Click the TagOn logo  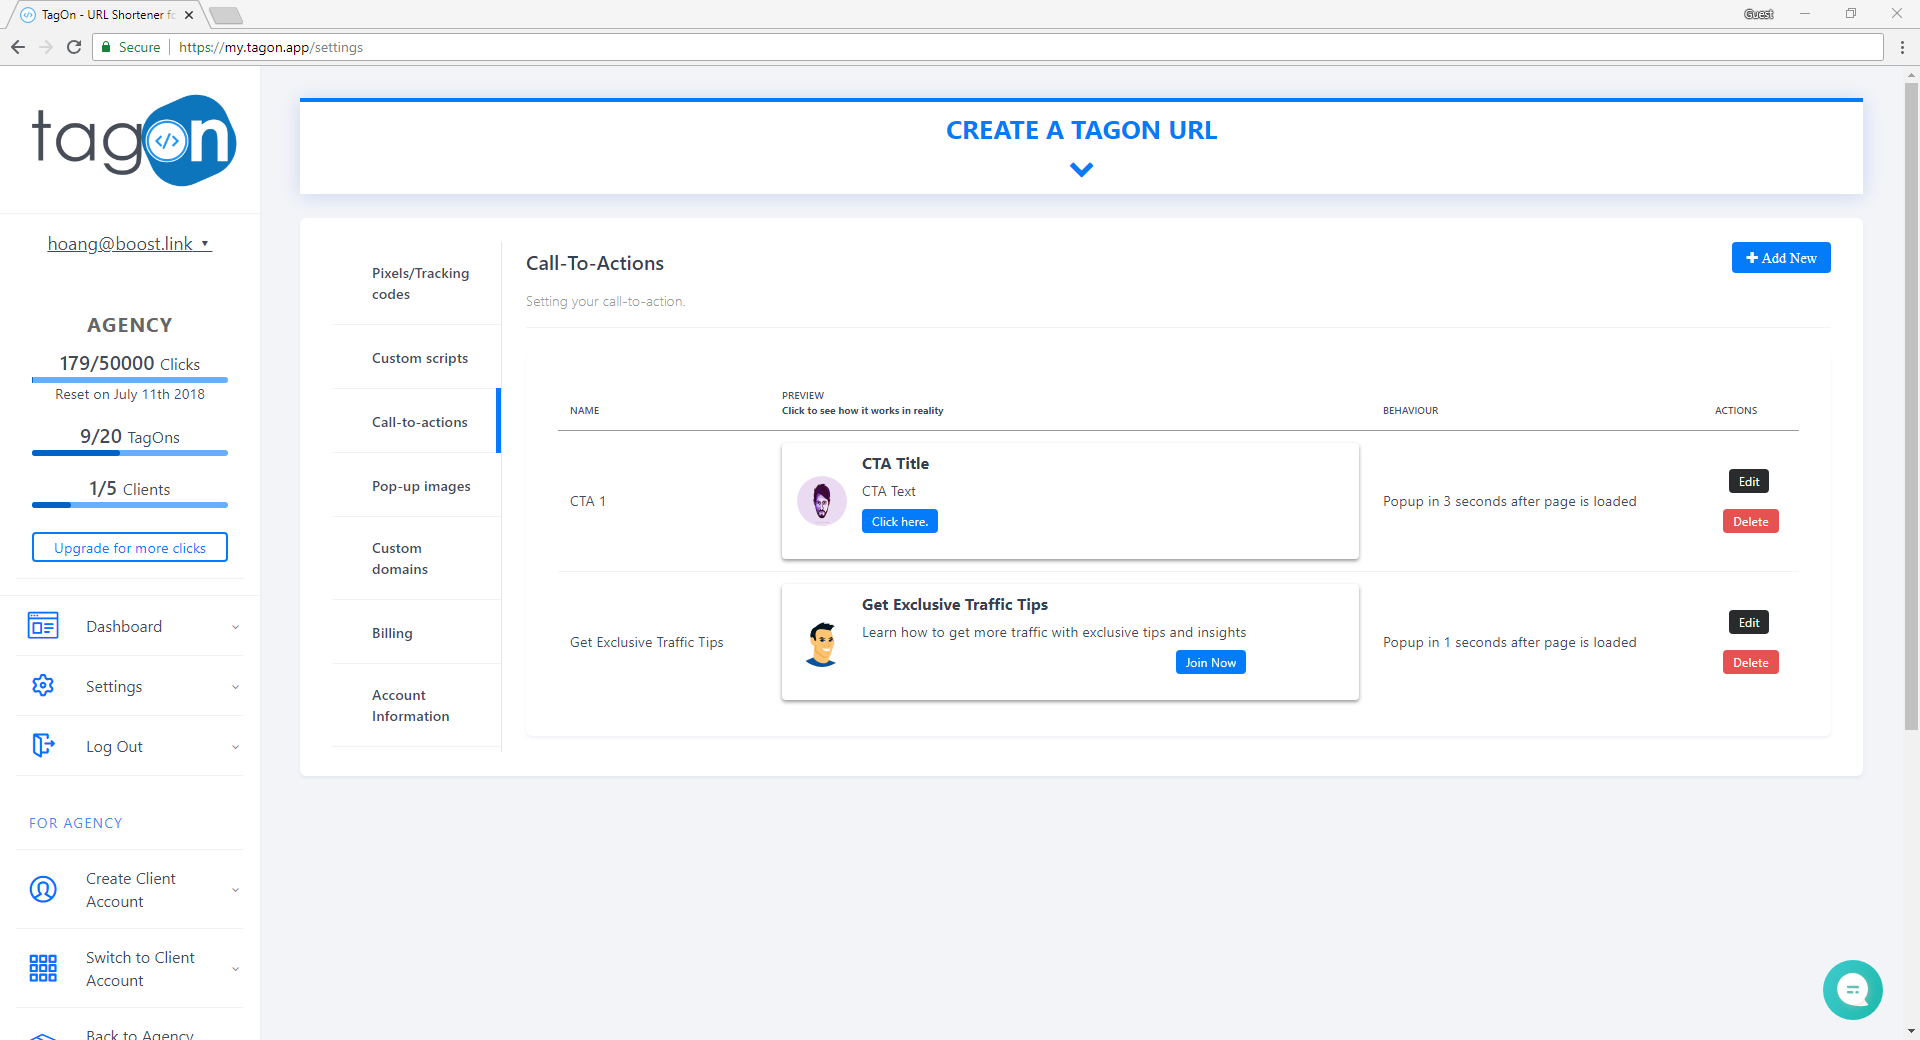(134, 140)
